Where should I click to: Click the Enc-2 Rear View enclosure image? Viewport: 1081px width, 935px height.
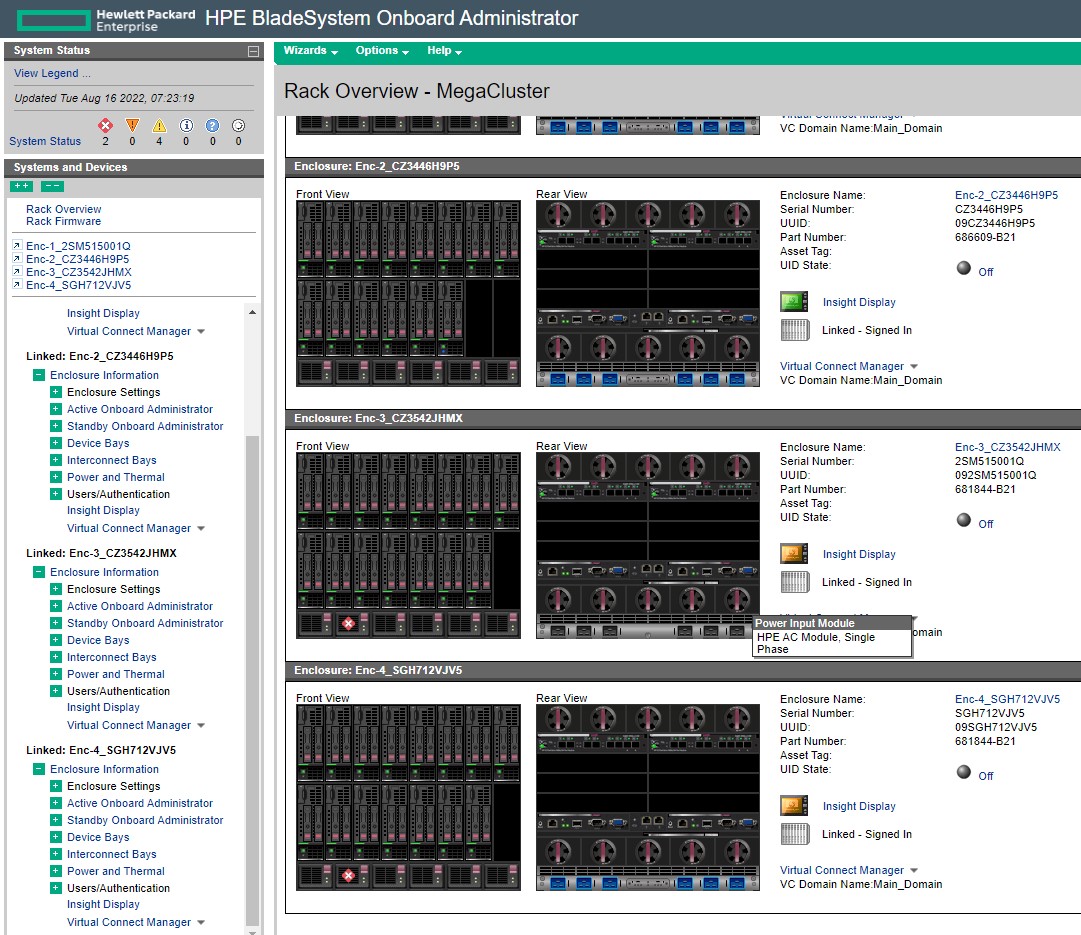648,293
